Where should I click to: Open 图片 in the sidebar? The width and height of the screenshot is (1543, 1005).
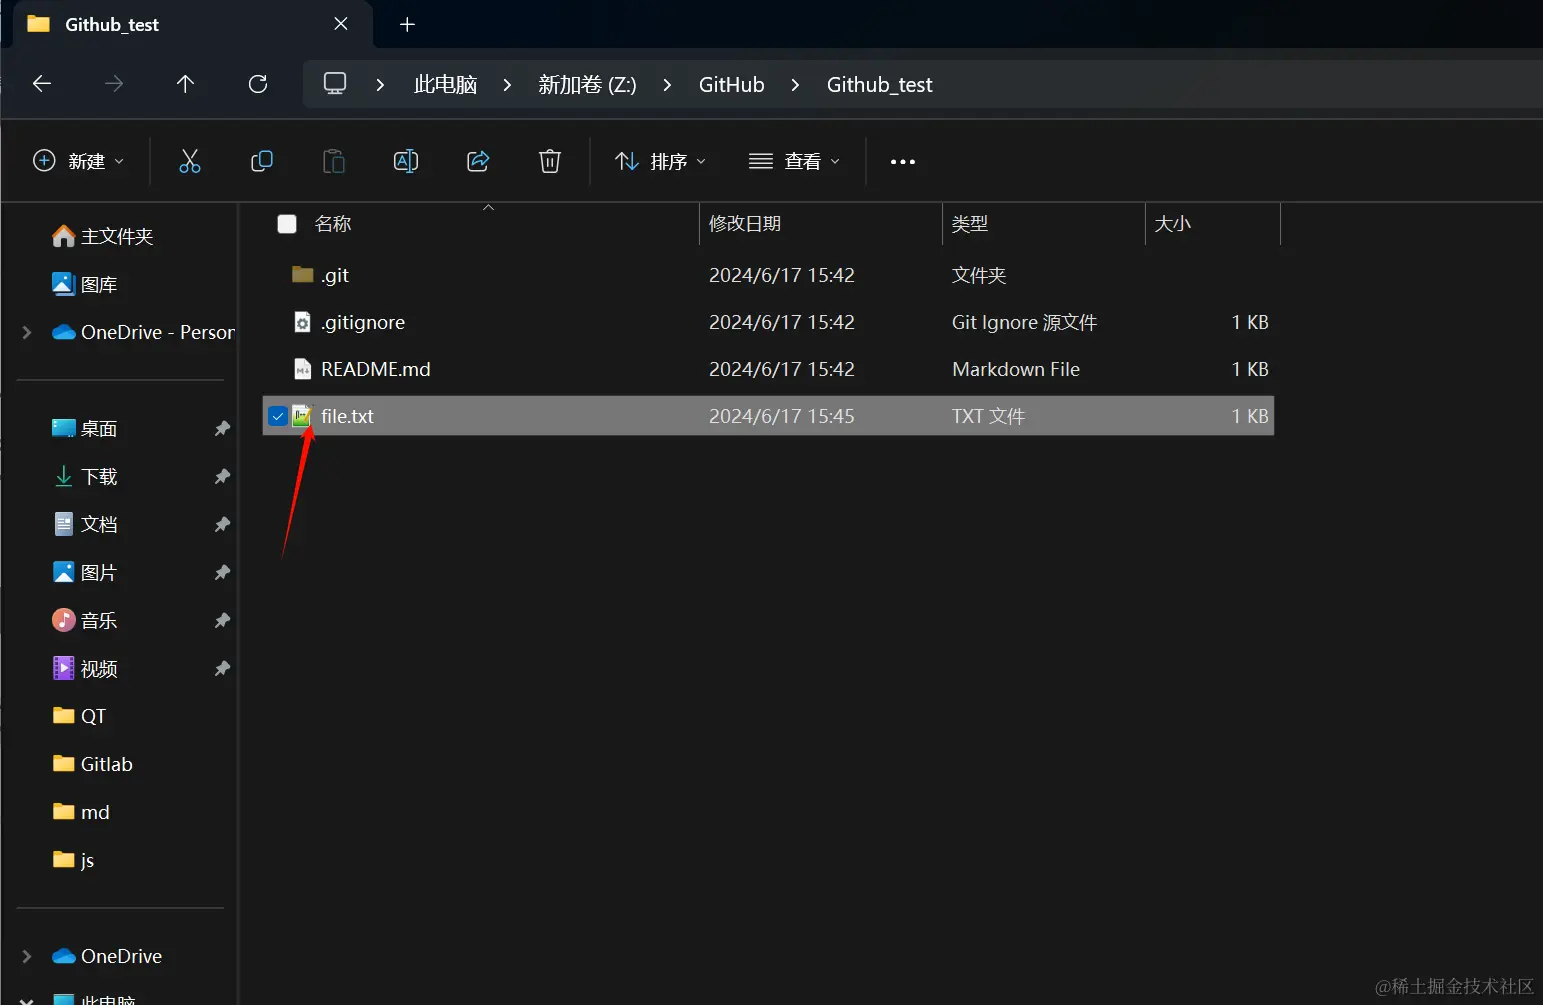[85, 572]
